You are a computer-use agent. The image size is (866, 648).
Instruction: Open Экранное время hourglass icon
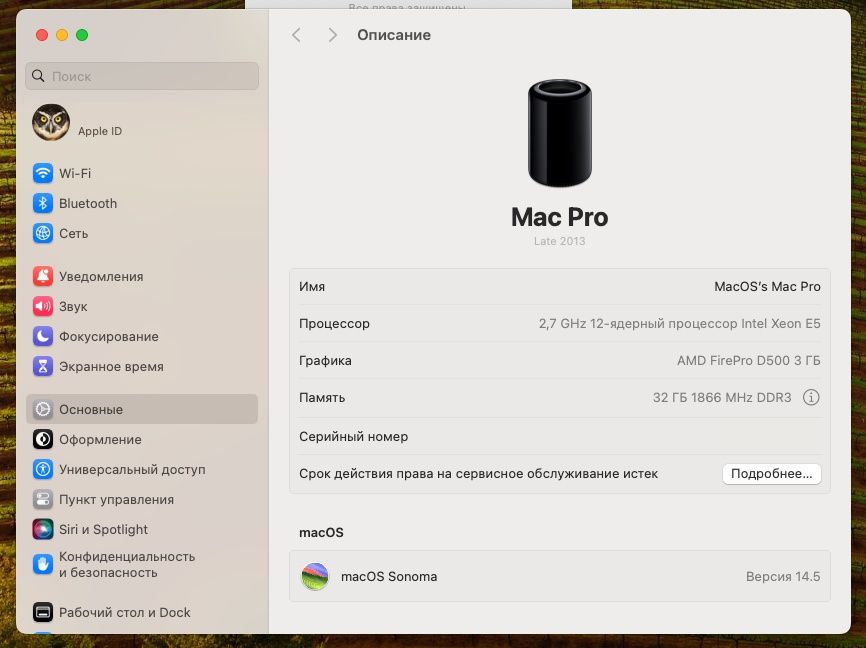(x=43, y=366)
